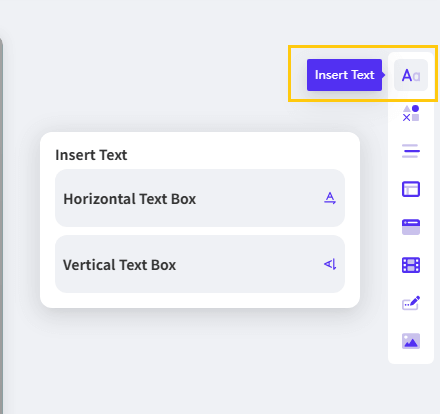Choose Vertical Text Box option
This screenshot has width=440, height=414.
pyautogui.click(x=200, y=264)
